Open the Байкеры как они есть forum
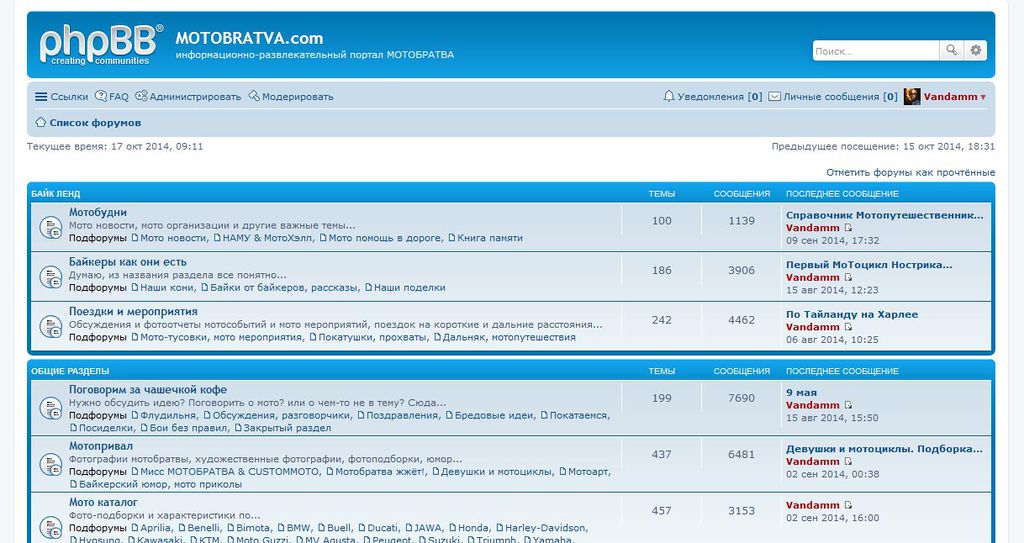This screenshot has height=543, width=1024. [127, 262]
